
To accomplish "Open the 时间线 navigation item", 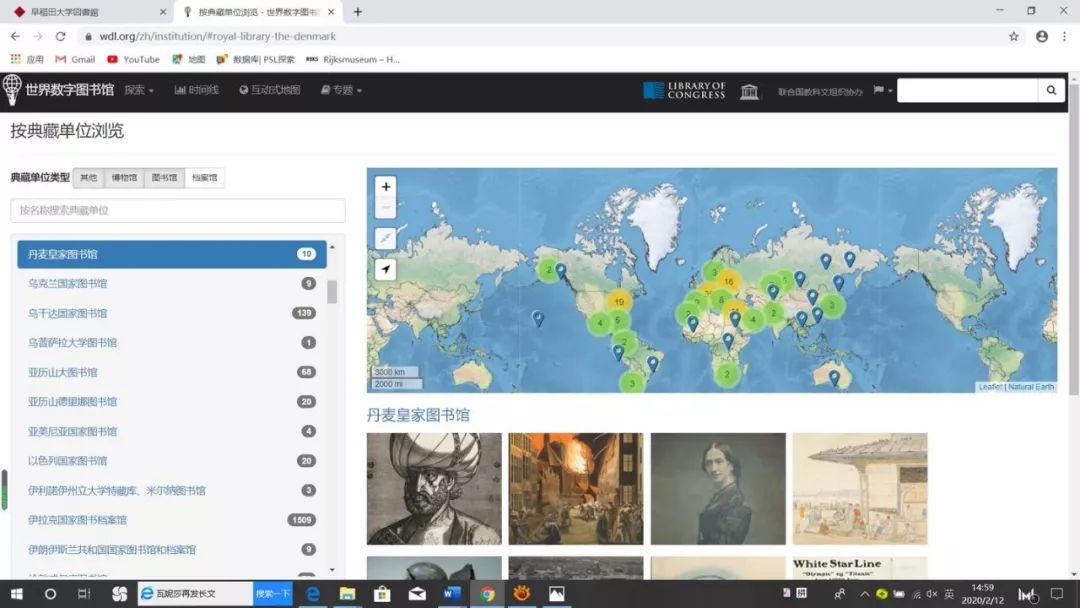I will pos(196,90).
